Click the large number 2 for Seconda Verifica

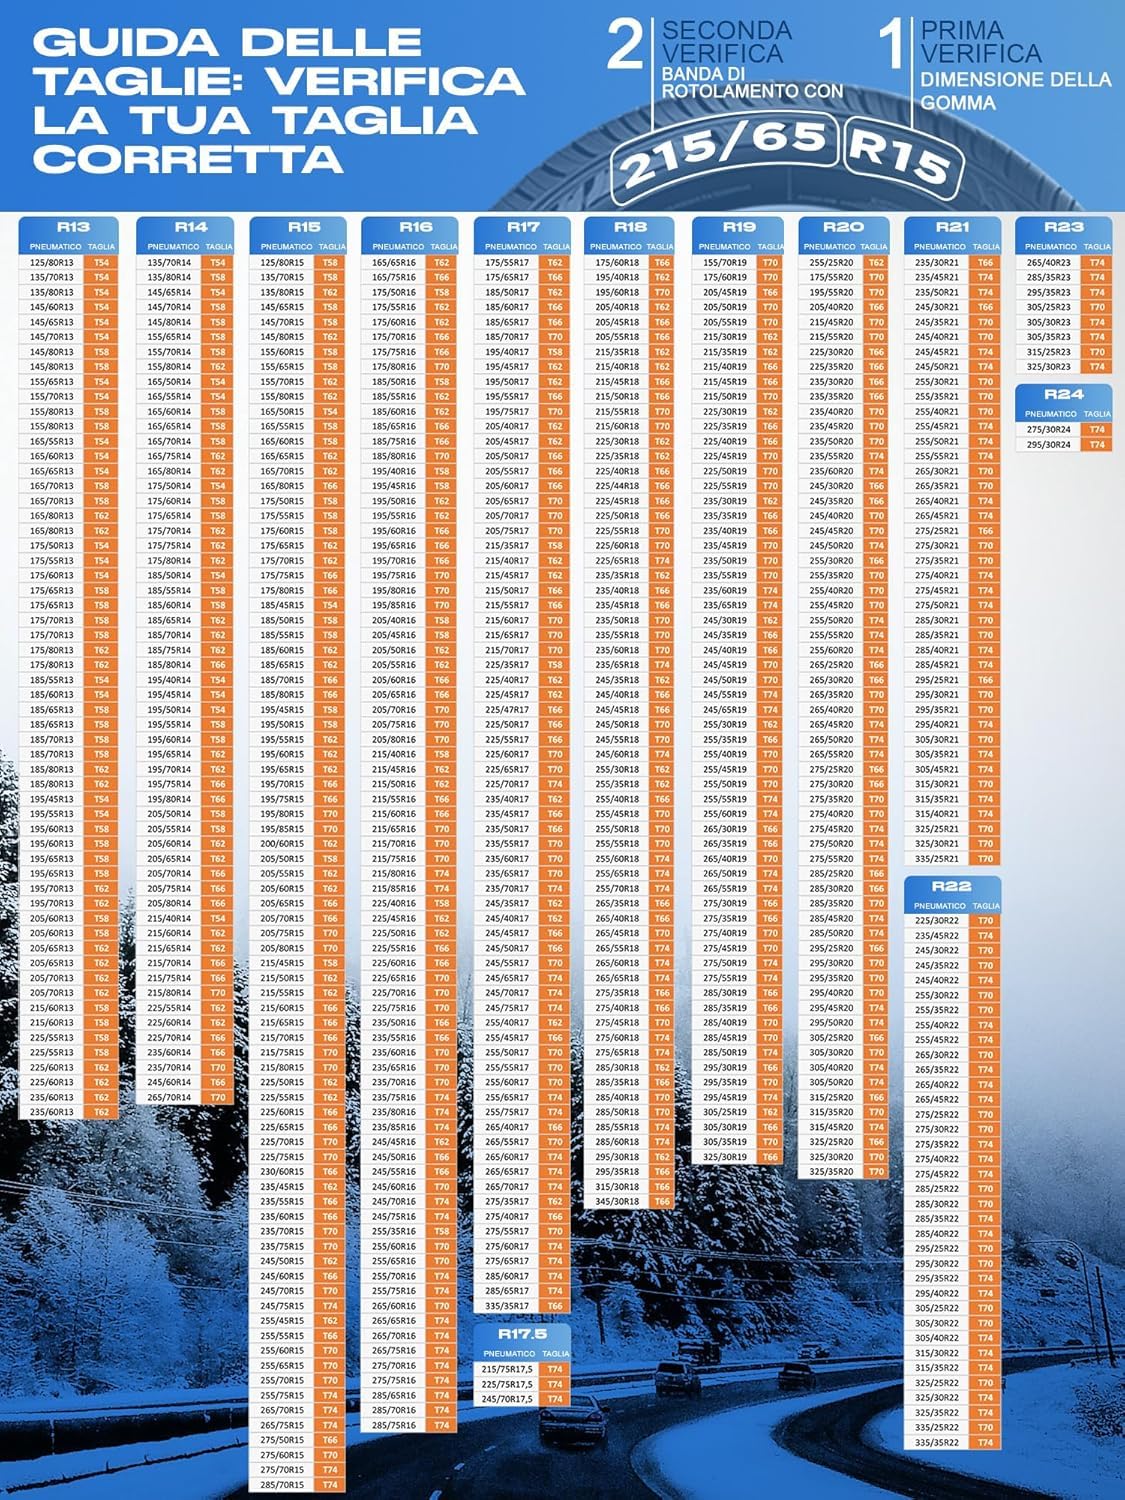tap(625, 45)
